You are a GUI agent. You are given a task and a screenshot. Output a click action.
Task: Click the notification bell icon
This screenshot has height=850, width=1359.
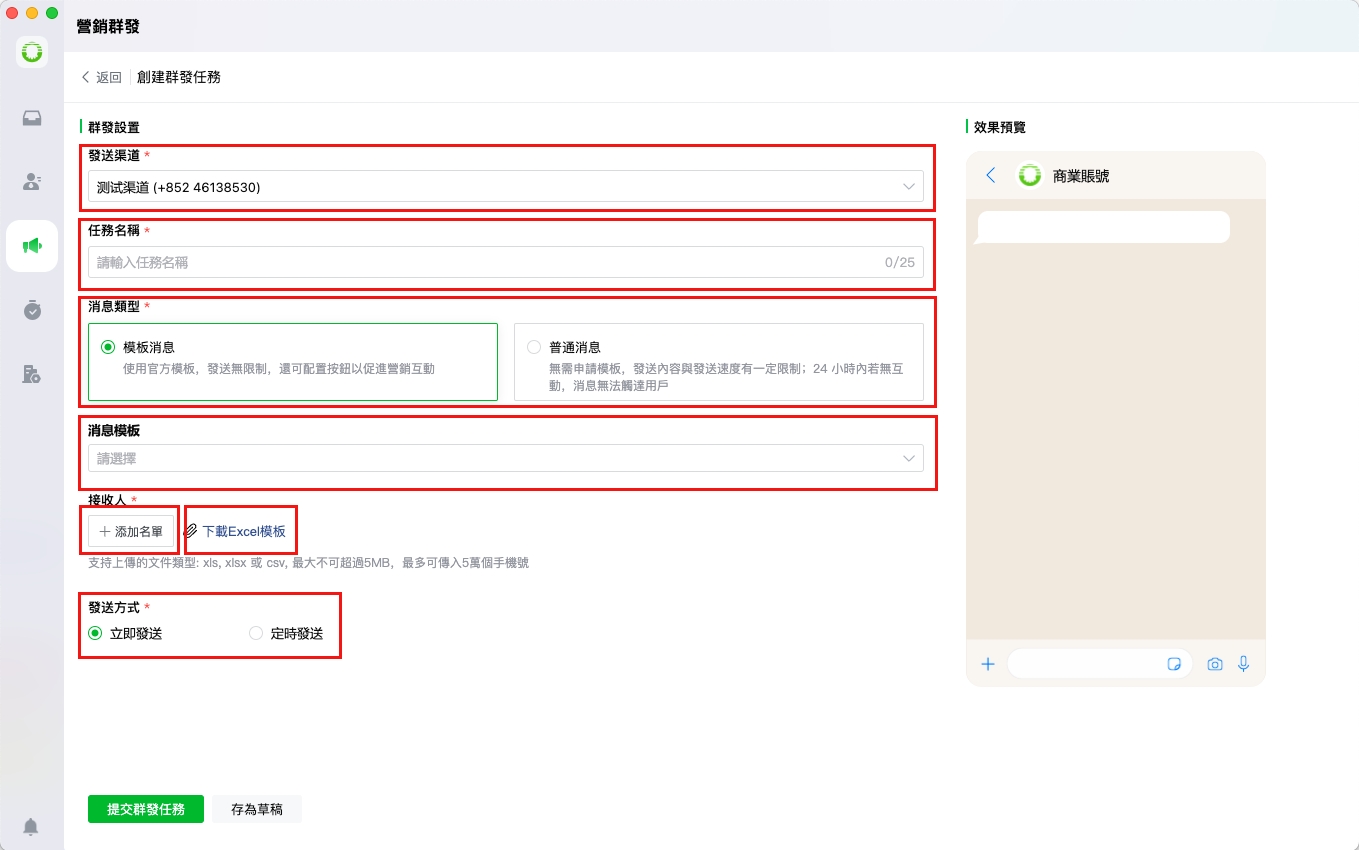pyautogui.click(x=31, y=827)
